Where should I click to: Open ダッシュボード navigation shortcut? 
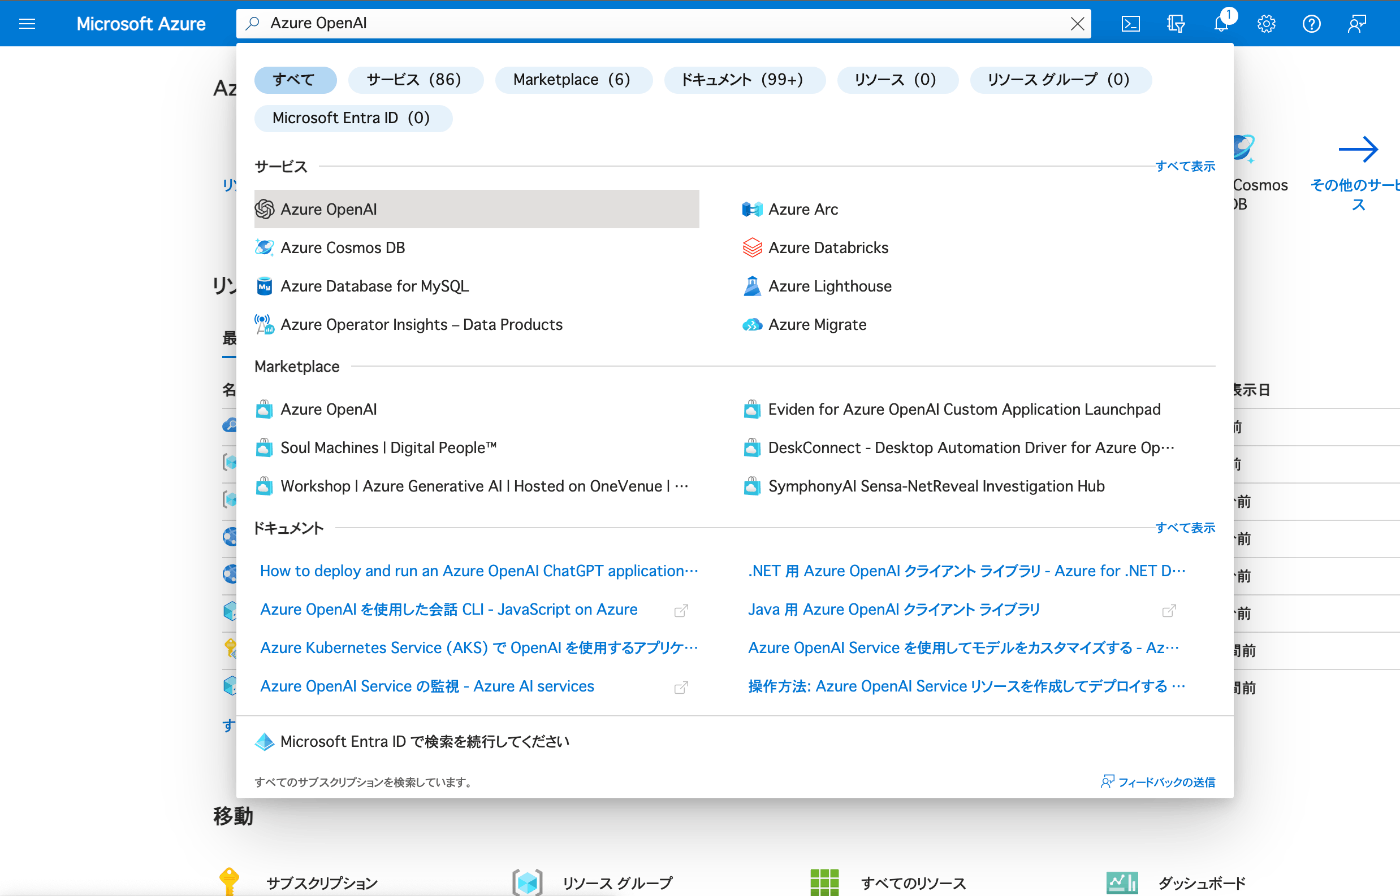(x=1202, y=883)
